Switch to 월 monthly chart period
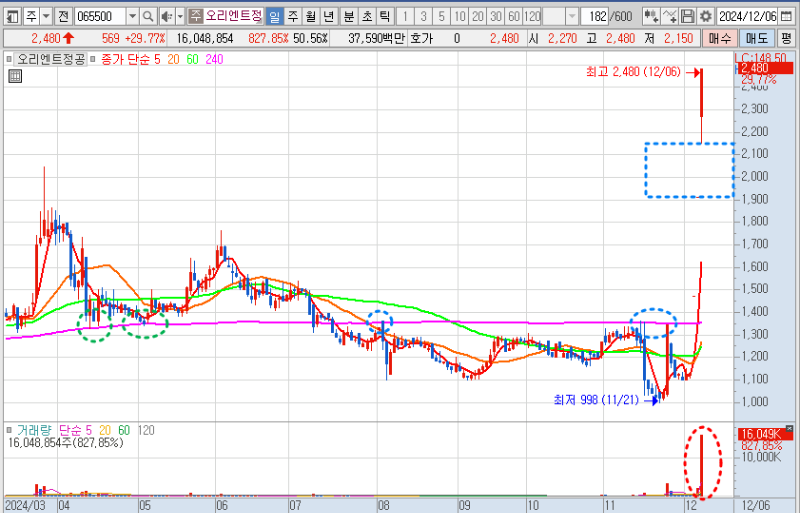Image resolution: width=800 pixels, height=513 pixels. pyautogui.click(x=311, y=17)
